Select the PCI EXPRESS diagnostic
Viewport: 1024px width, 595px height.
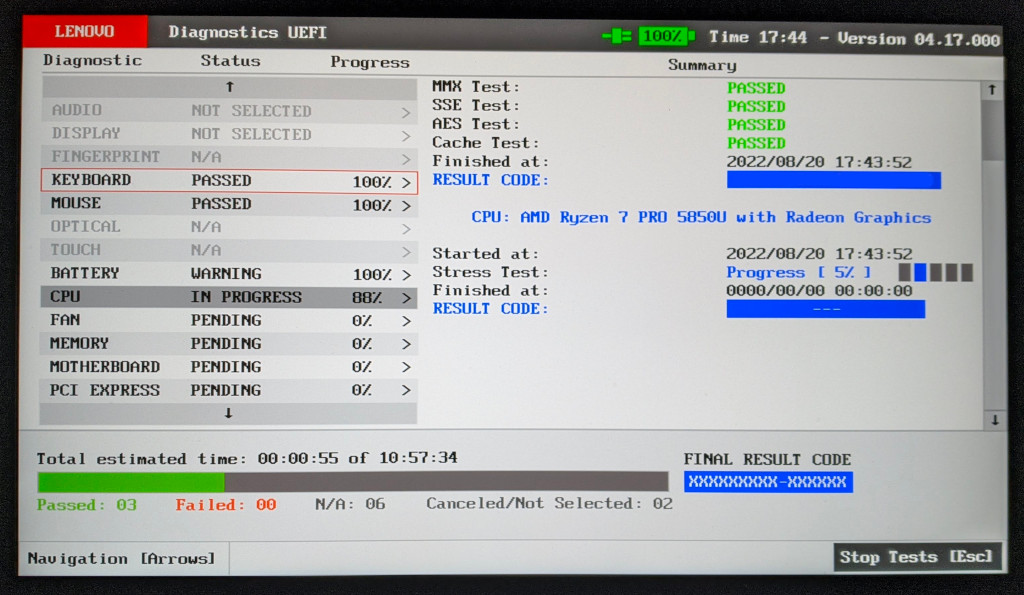[x=229, y=390]
